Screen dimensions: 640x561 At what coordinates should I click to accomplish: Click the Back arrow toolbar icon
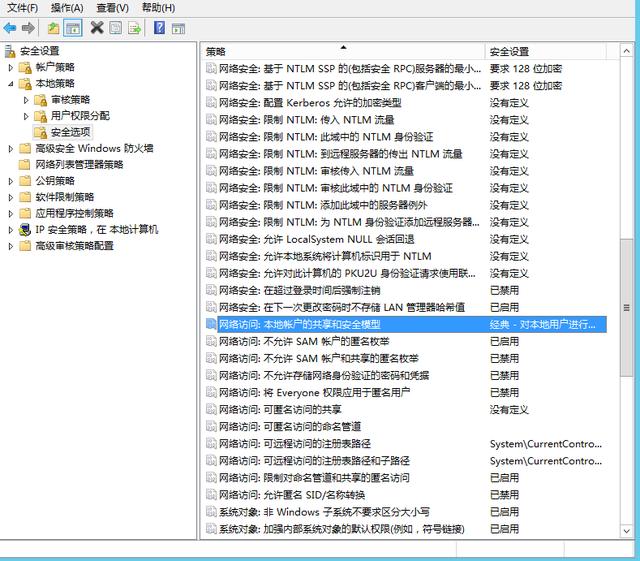tap(10, 28)
